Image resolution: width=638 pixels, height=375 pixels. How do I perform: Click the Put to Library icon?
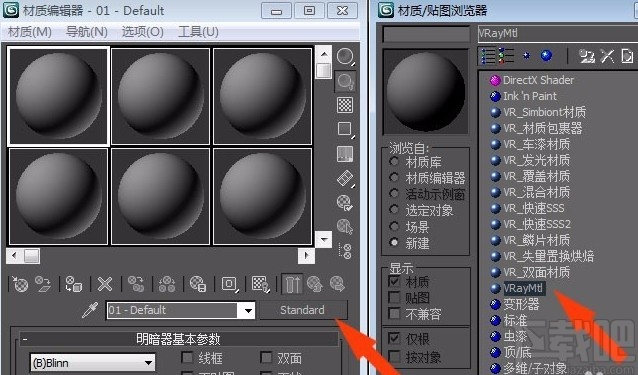click(198, 284)
